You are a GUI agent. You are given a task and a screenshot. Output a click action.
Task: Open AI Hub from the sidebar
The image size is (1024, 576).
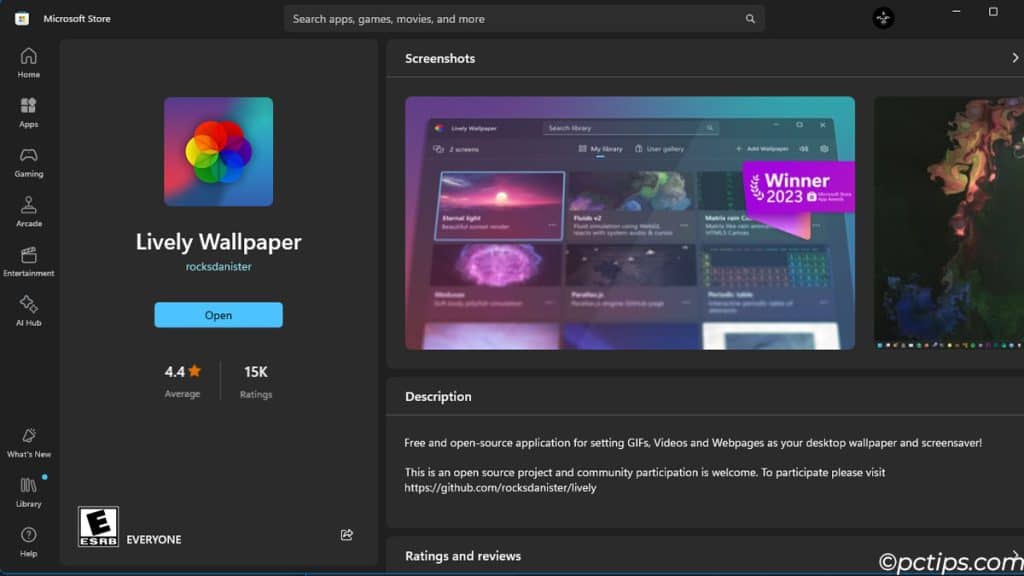(28, 312)
